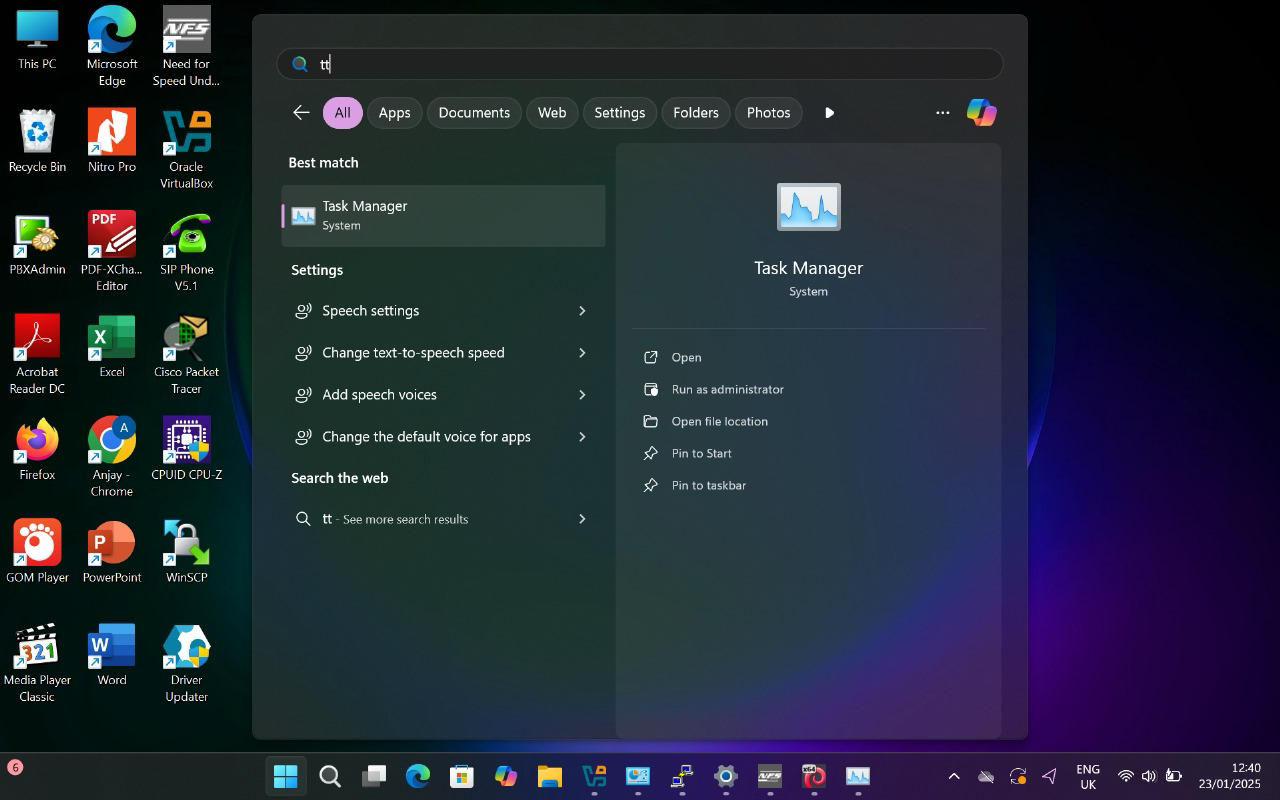Viewport: 1280px width, 800px height.
Task: Show more filter tabs with play arrow
Action: (829, 112)
